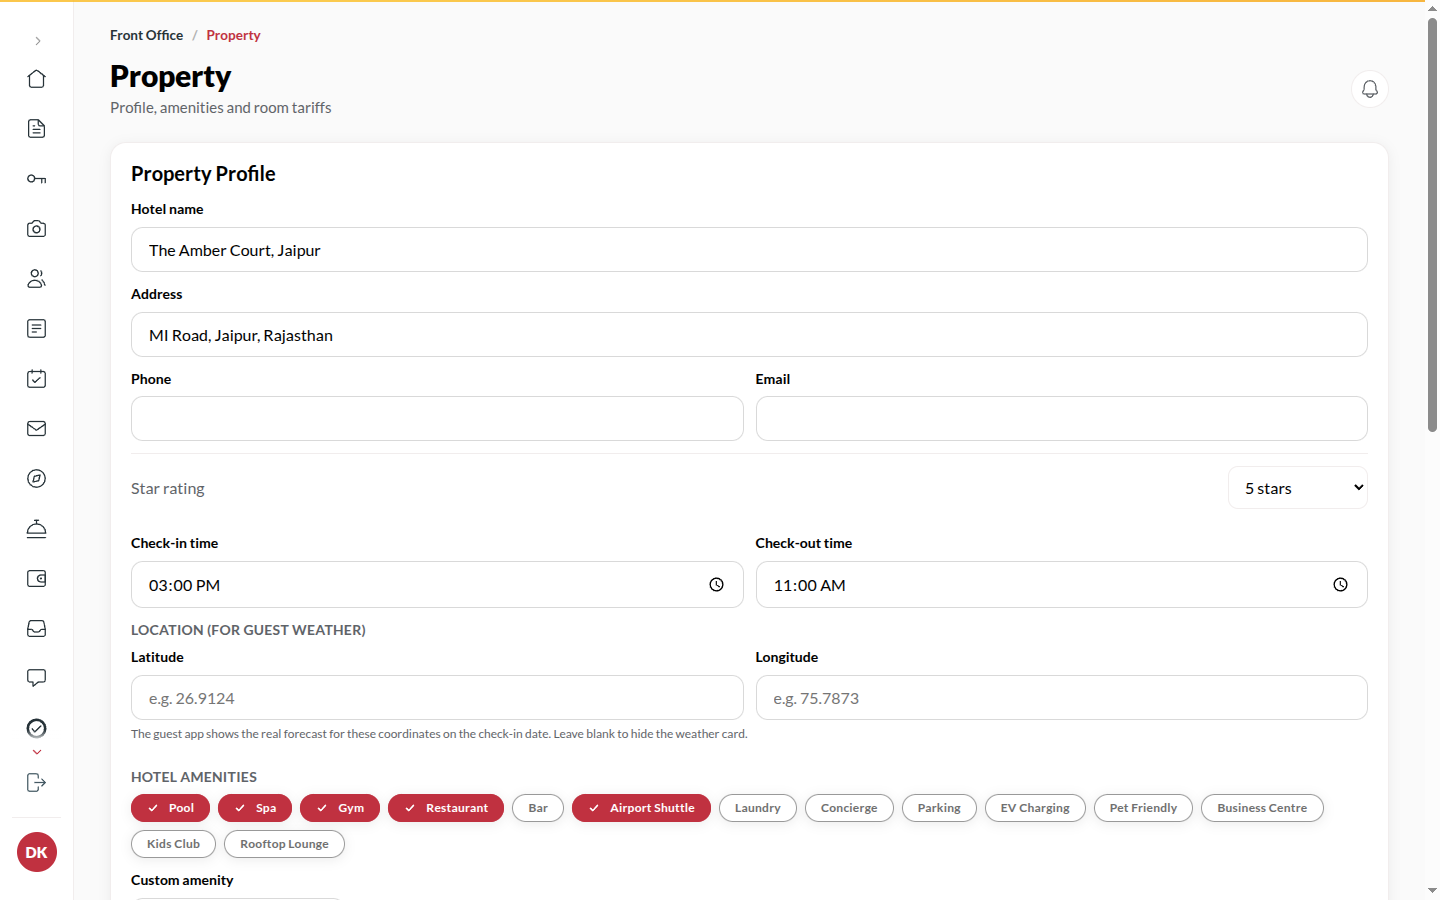Open the wallet icon in sidebar
This screenshot has height=900, width=1440.
click(x=37, y=579)
